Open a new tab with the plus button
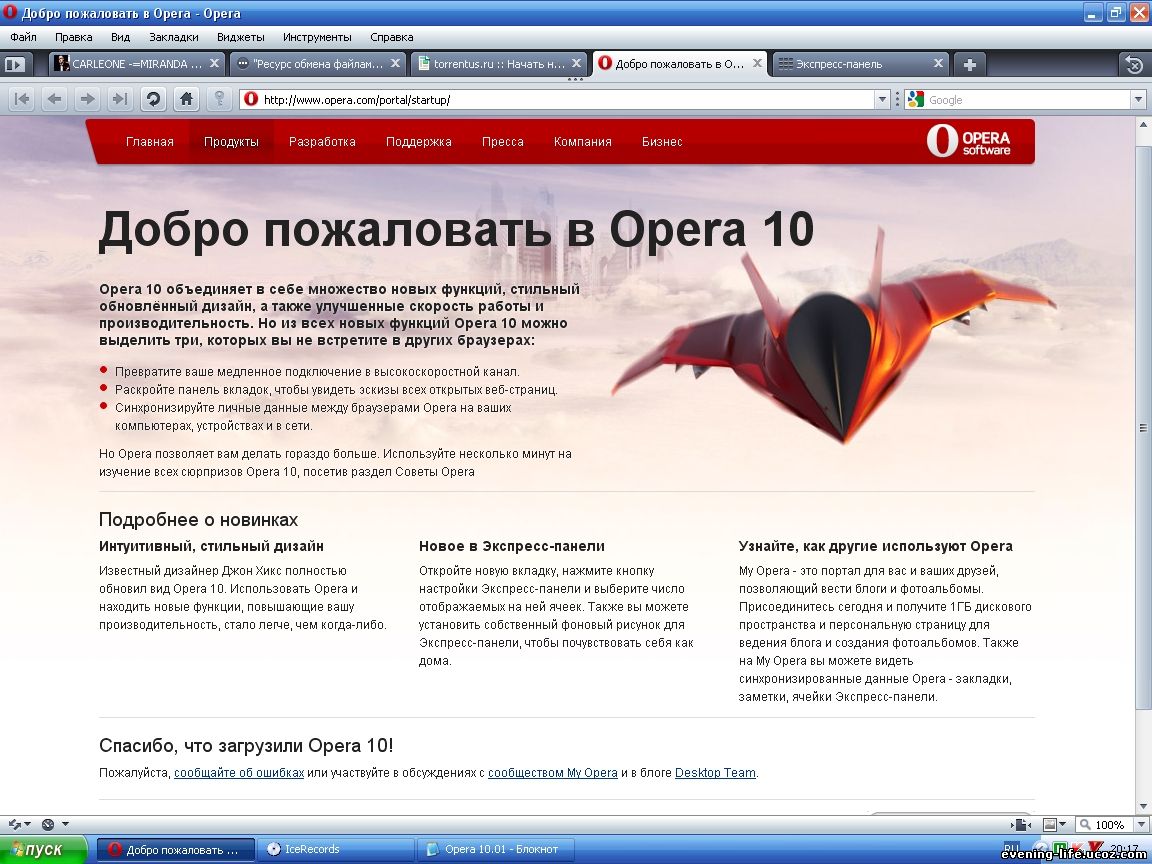Viewport: 1152px width, 864px height. [x=969, y=65]
